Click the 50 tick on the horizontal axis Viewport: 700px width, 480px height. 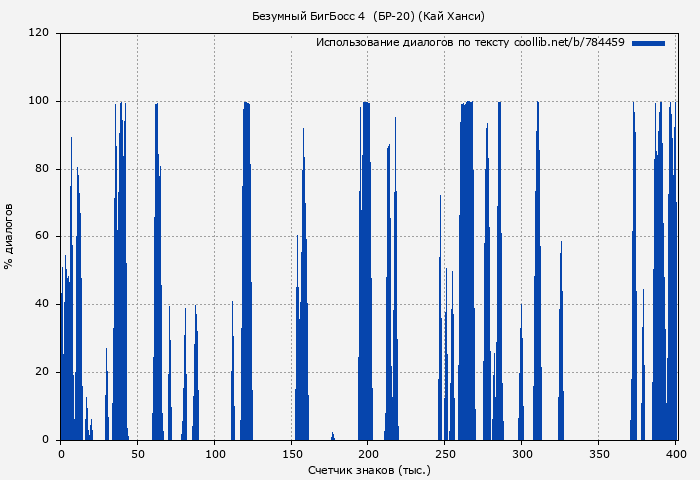coord(137,454)
